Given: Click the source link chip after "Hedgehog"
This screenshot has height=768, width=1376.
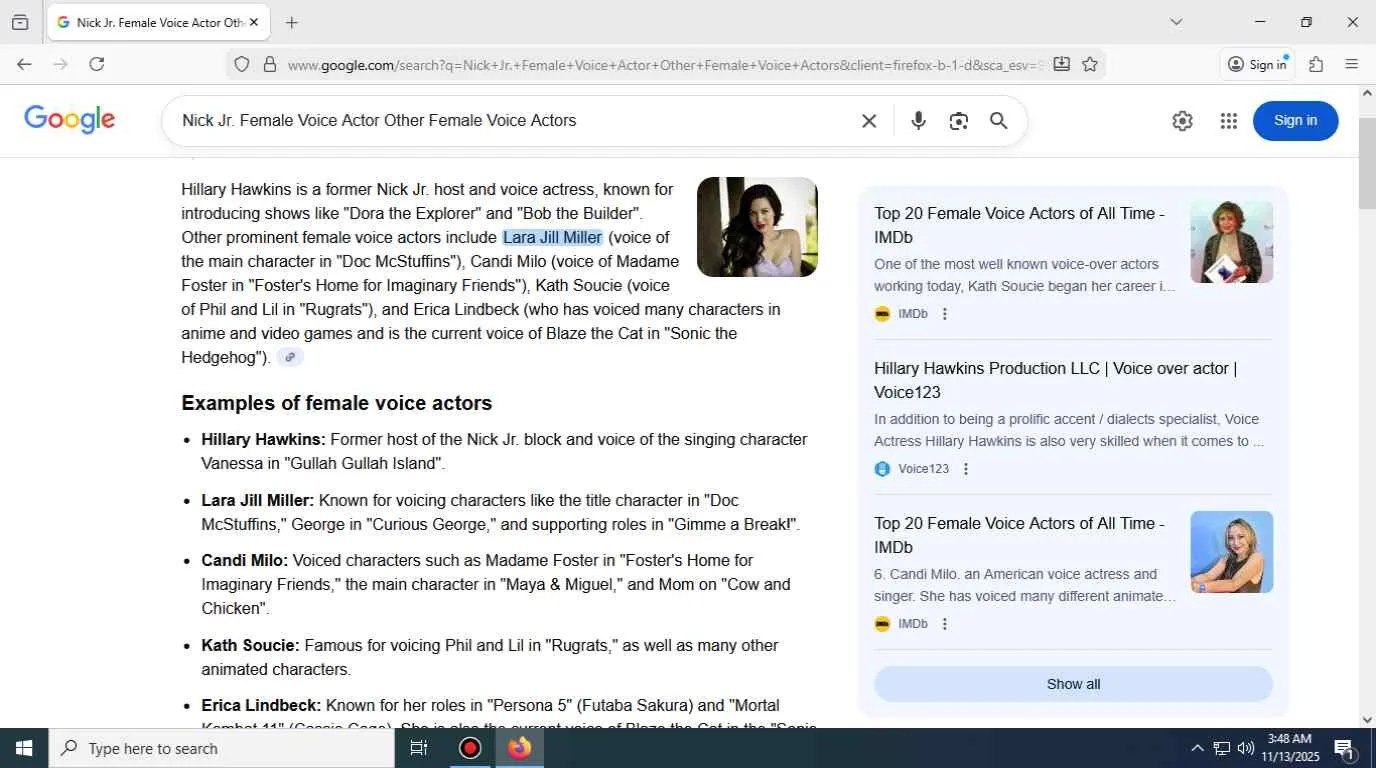Looking at the screenshot, I should click(x=289, y=358).
